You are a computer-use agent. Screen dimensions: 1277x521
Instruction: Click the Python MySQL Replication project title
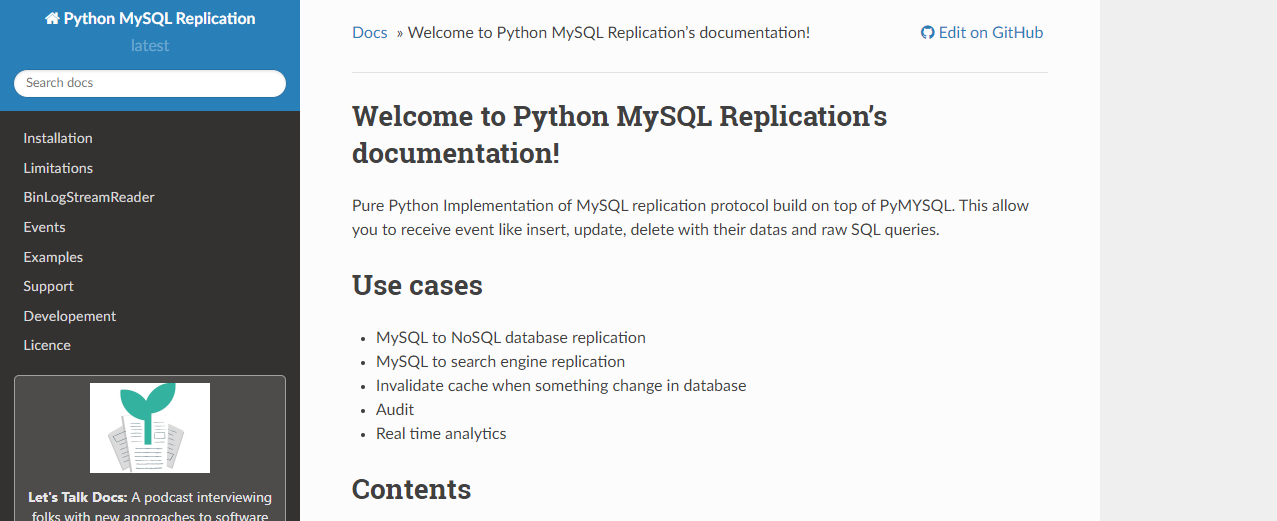[x=150, y=19]
